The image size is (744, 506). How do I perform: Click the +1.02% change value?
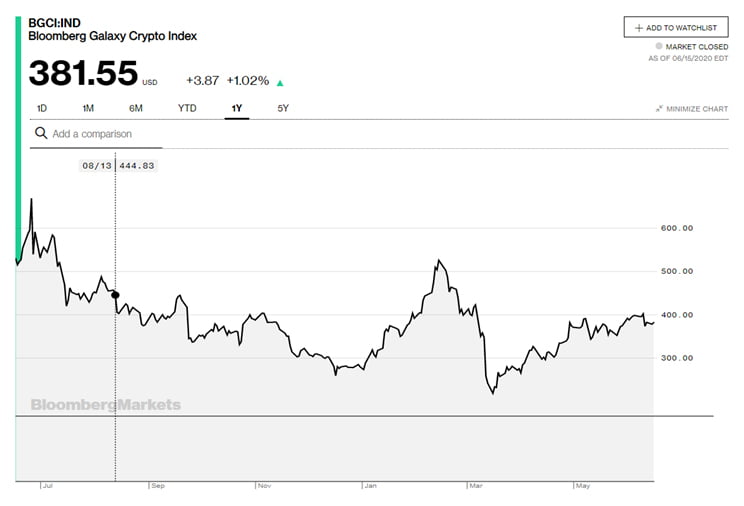pos(248,81)
